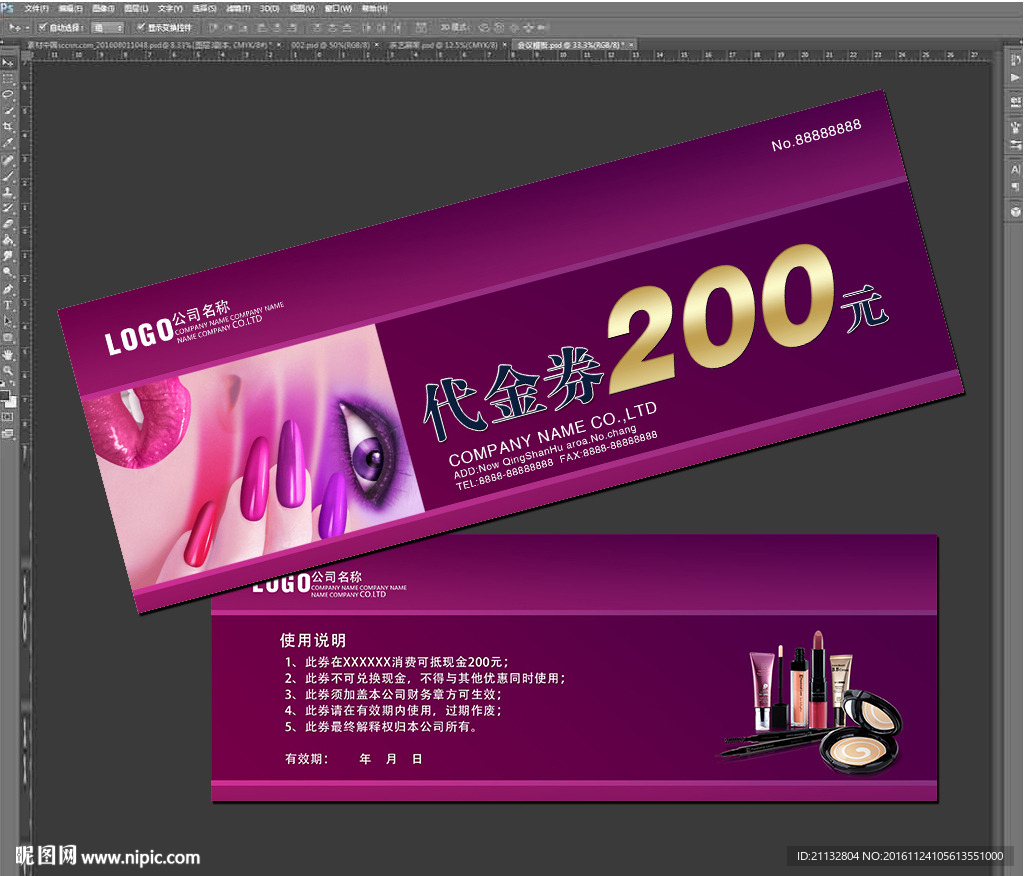Open the Move tool preset picker arrow
The height and width of the screenshot is (876, 1024).
[x=26, y=28]
